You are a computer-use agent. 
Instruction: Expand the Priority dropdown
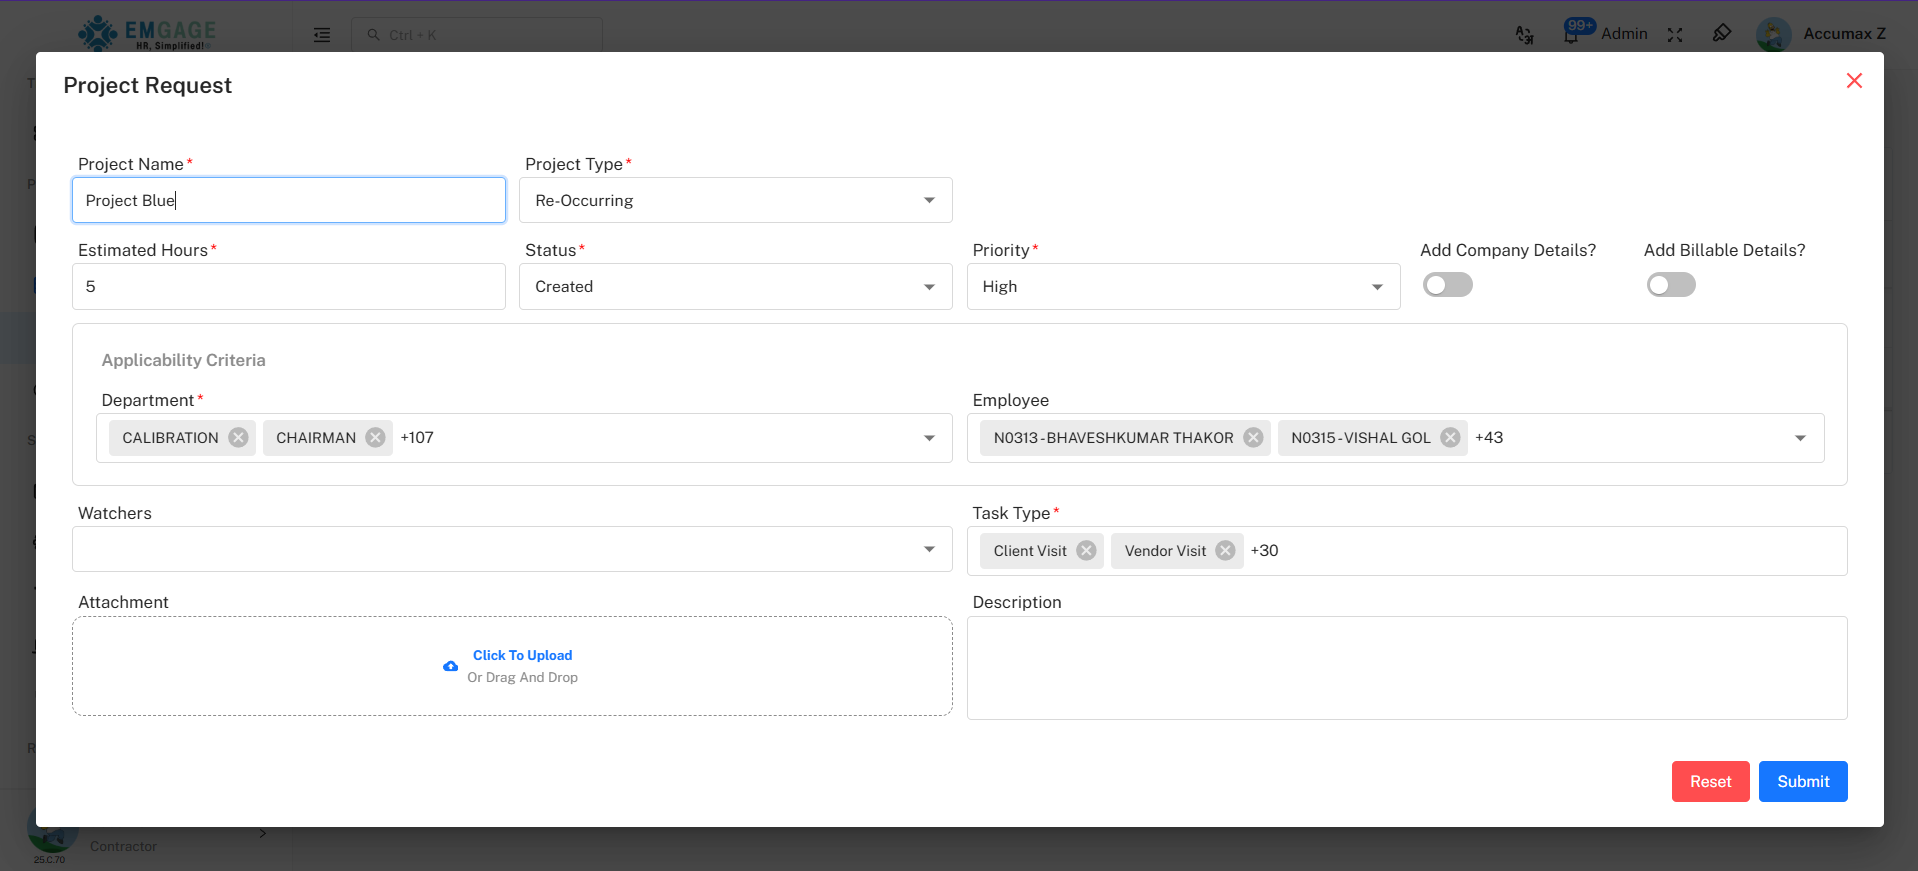coord(1182,287)
